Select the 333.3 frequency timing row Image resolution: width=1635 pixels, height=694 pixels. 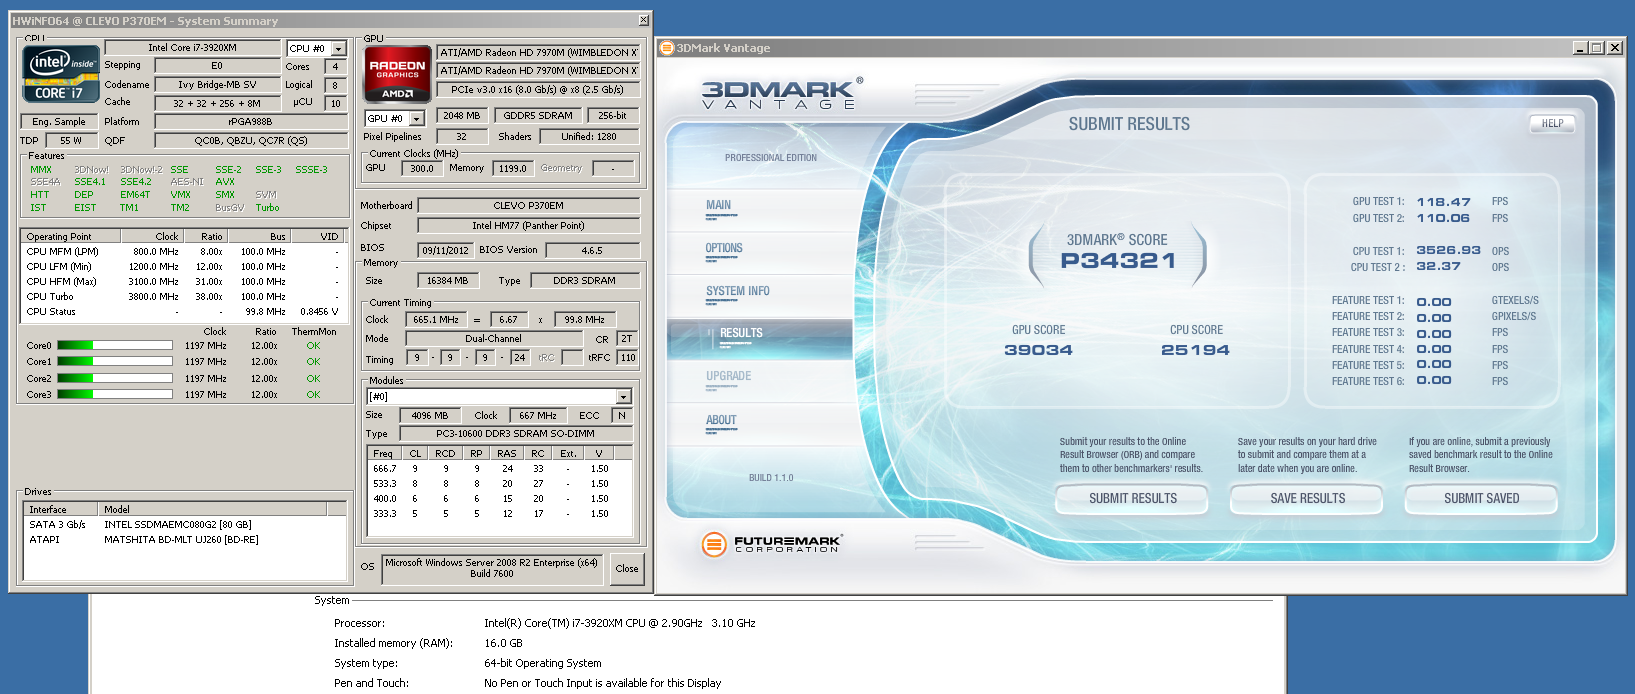pyautogui.click(x=500, y=513)
